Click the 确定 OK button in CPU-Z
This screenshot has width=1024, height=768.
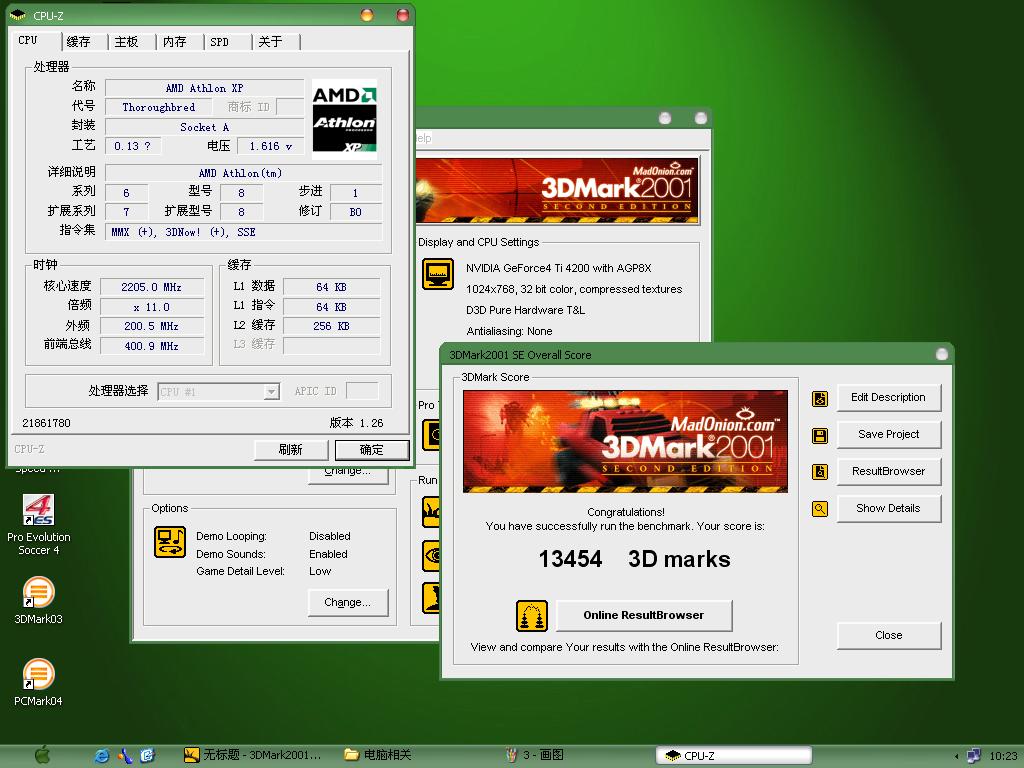(372, 449)
